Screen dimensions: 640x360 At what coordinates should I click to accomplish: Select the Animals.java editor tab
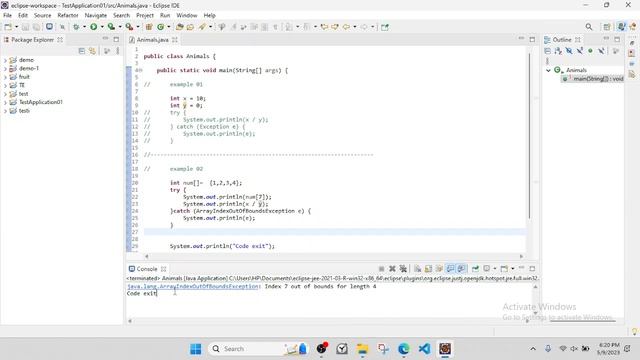152,40
